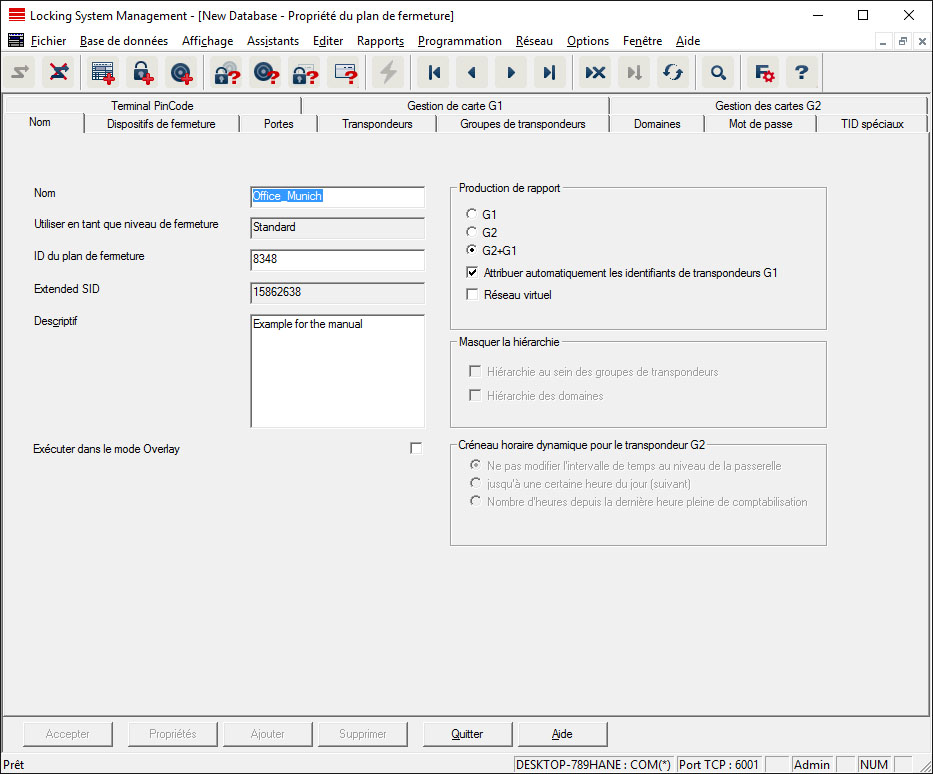Click the refresh arrows toolbar icon
Screen dimensions: 933x774
tap(673, 73)
